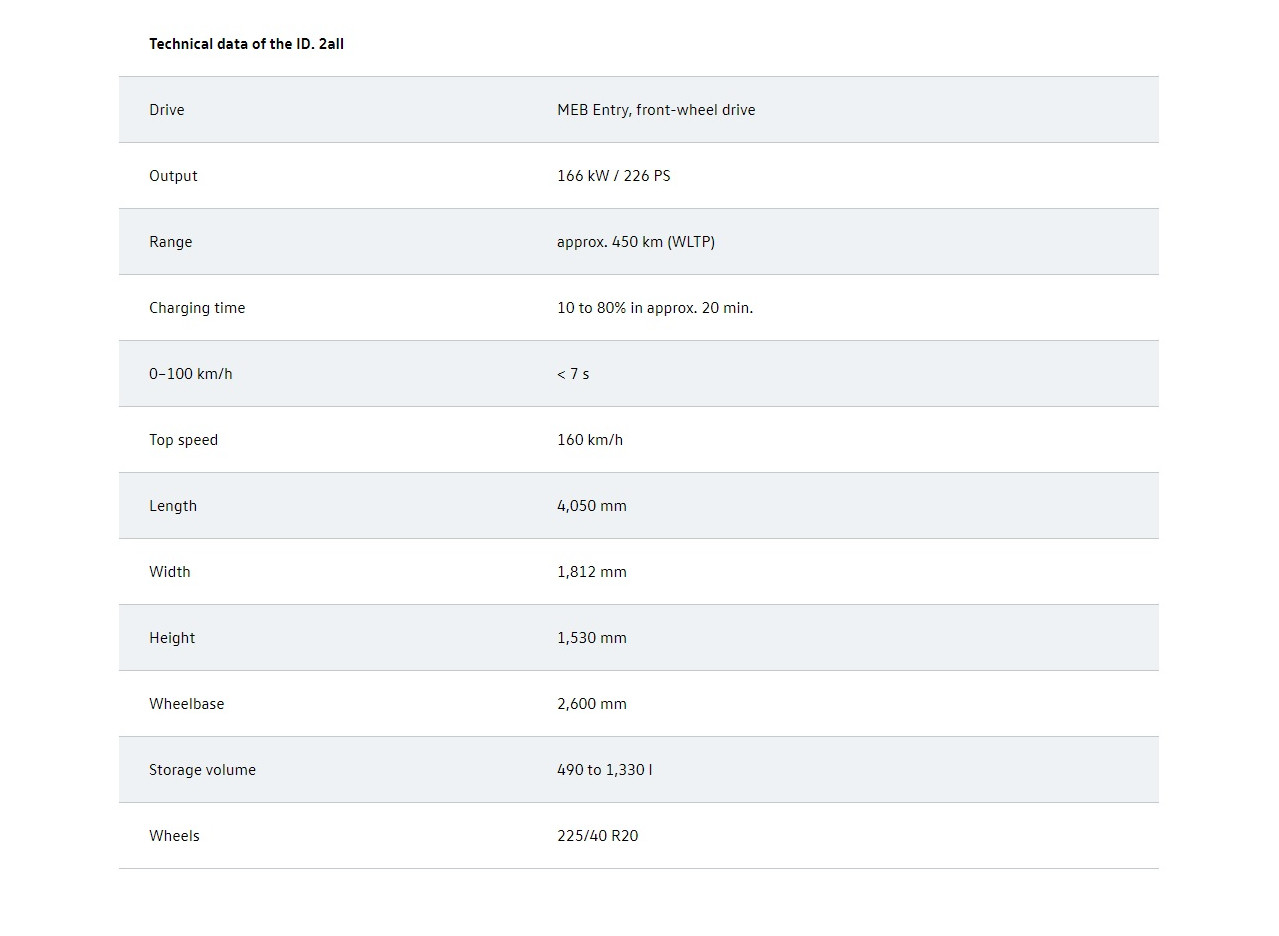The width and height of the screenshot is (1279, 936).
Task: Select the '1,530 mm' height value
Action: click(x=592, y=638)
